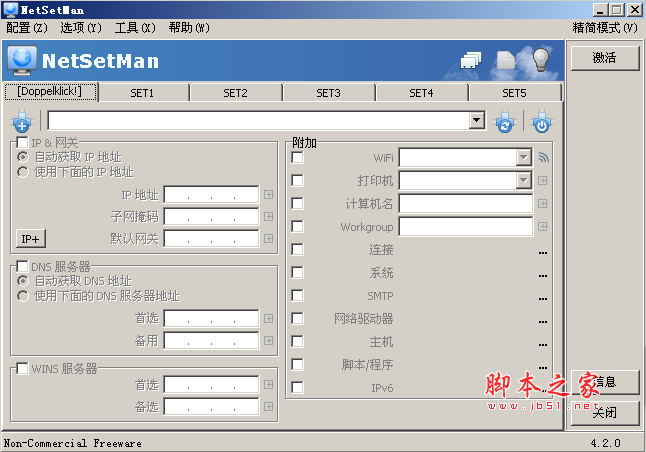Click the IP+ button
The height and width of the screenshot is (452, 646).
pyautogui.click(x=30, y=239)
